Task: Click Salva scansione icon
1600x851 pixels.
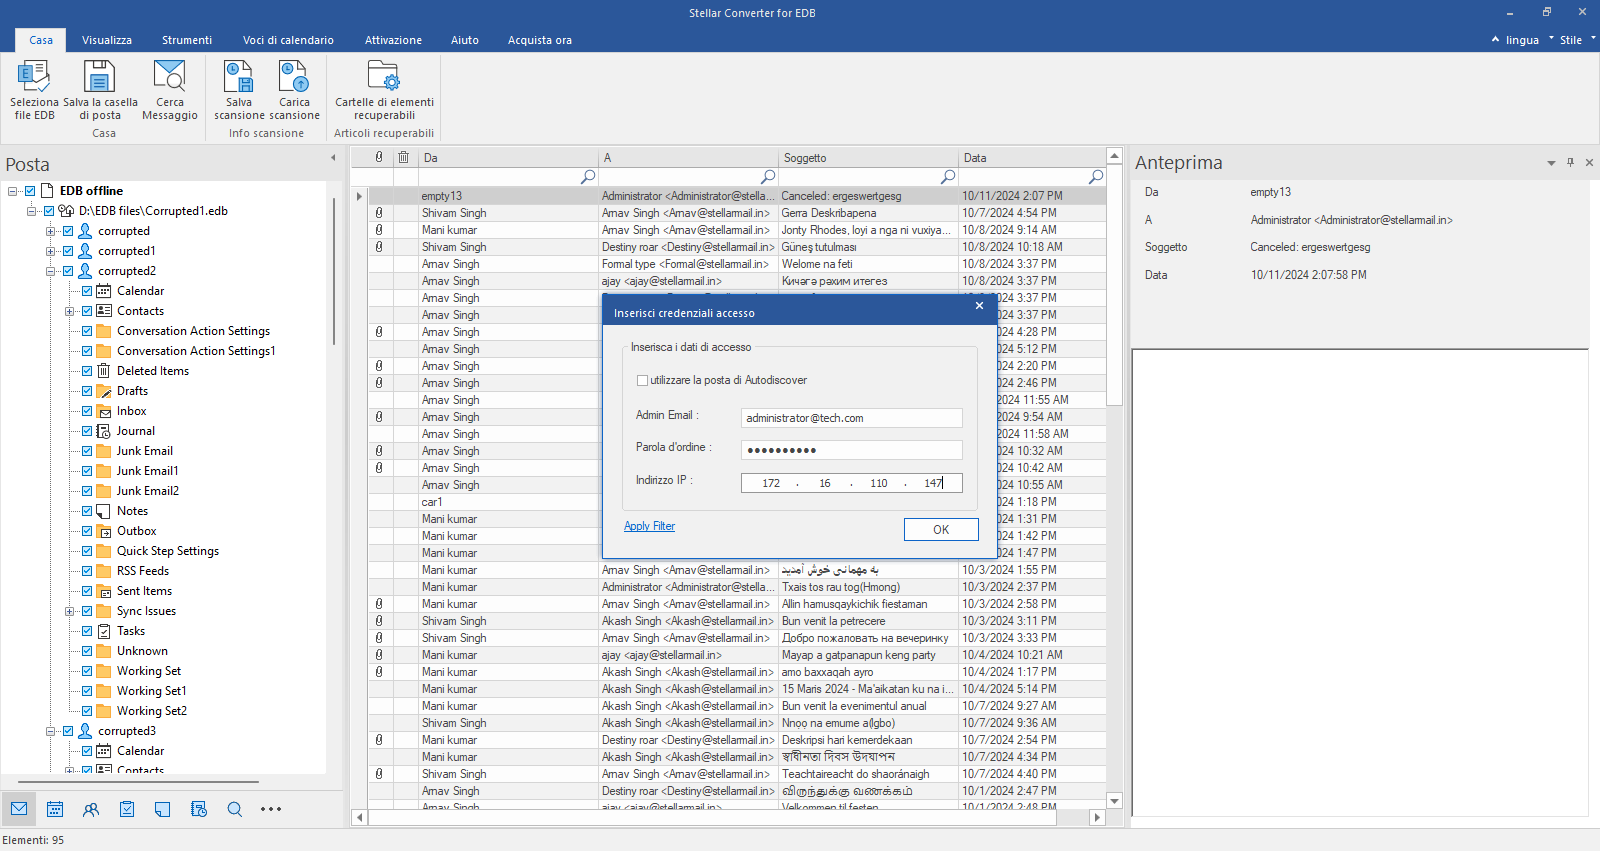Action: point(239,90)
